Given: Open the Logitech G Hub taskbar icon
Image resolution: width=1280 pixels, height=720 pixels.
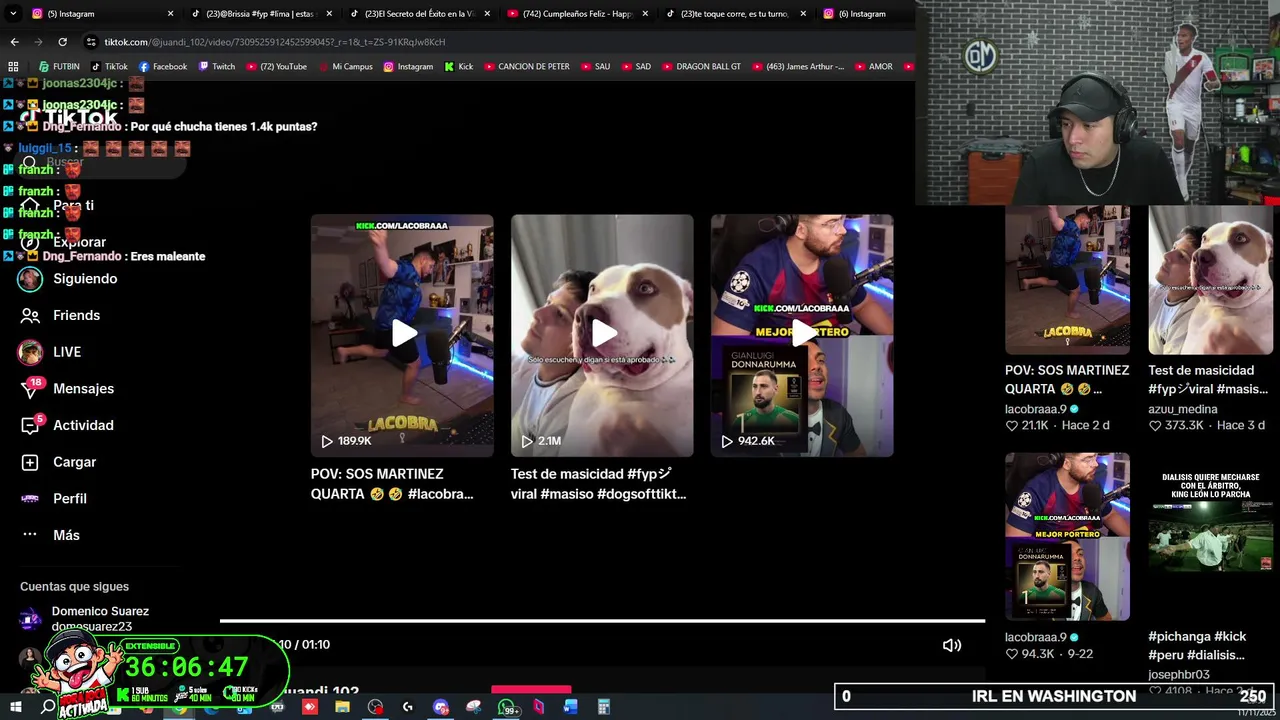Looking at the screenshot, I should [x=407, y=707].
